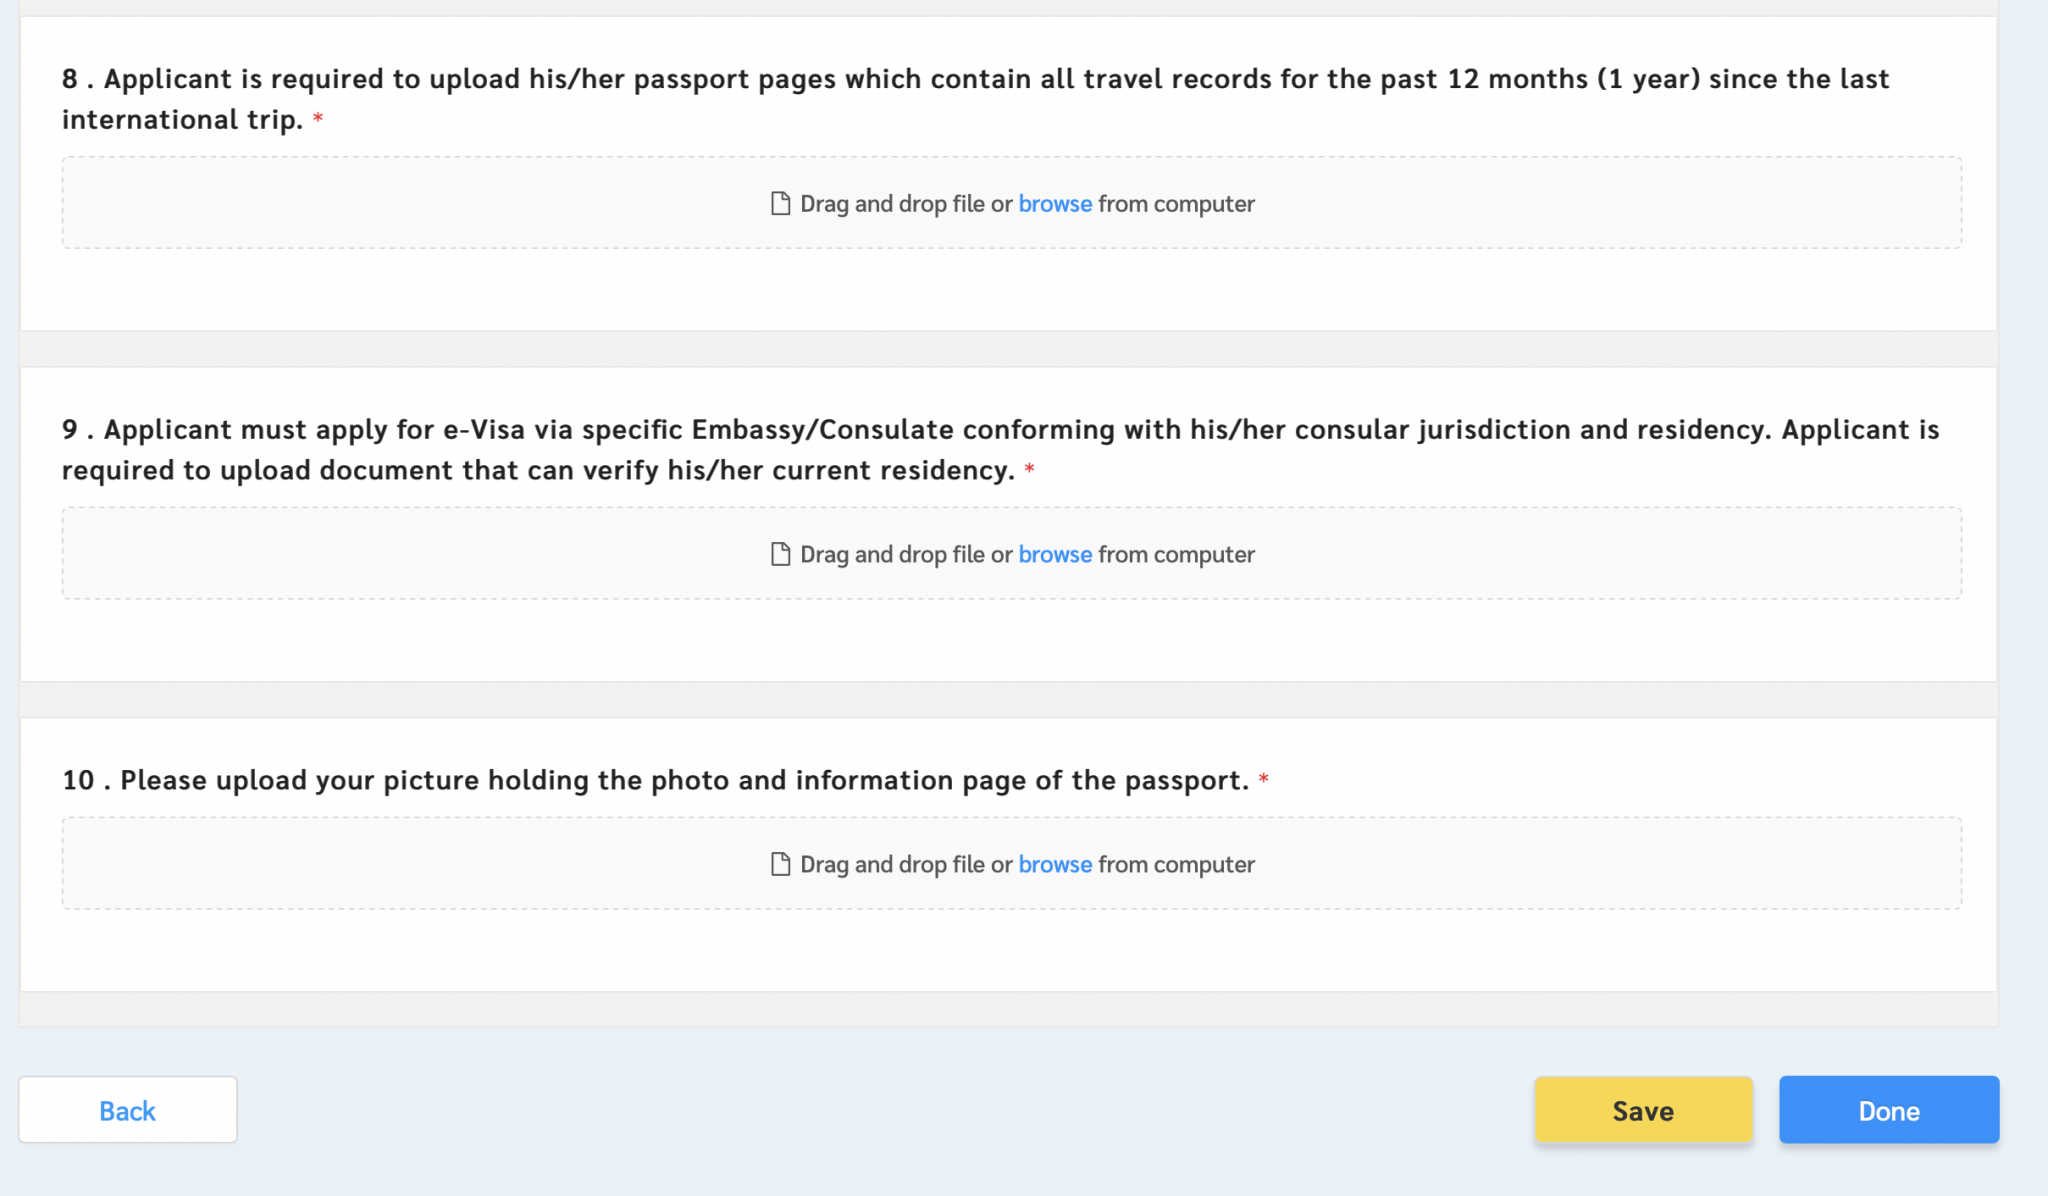The image size is (2048, 1196).
Task: Click the question 8 passport travel records heading
Action: 975,99
